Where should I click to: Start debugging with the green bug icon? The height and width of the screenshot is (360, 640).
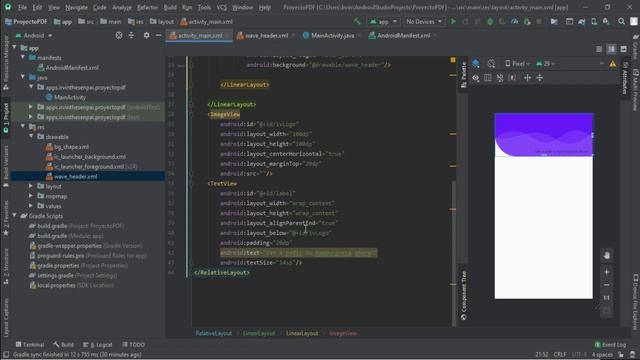(490, 22)
